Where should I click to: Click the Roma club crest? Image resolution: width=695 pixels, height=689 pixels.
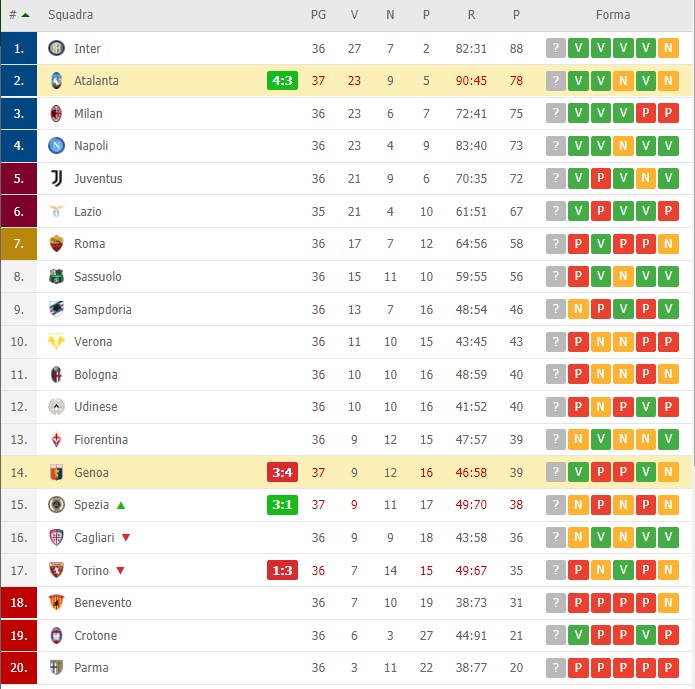pyautogui.click(x=56, y=243)
